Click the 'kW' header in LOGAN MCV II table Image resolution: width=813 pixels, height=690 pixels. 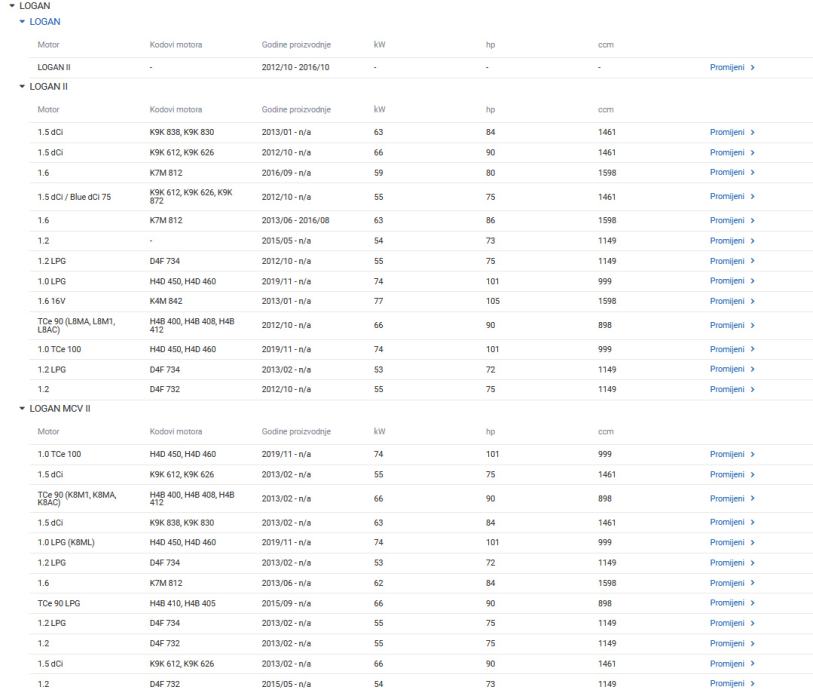pyautogui.click(x=380, y=431)
